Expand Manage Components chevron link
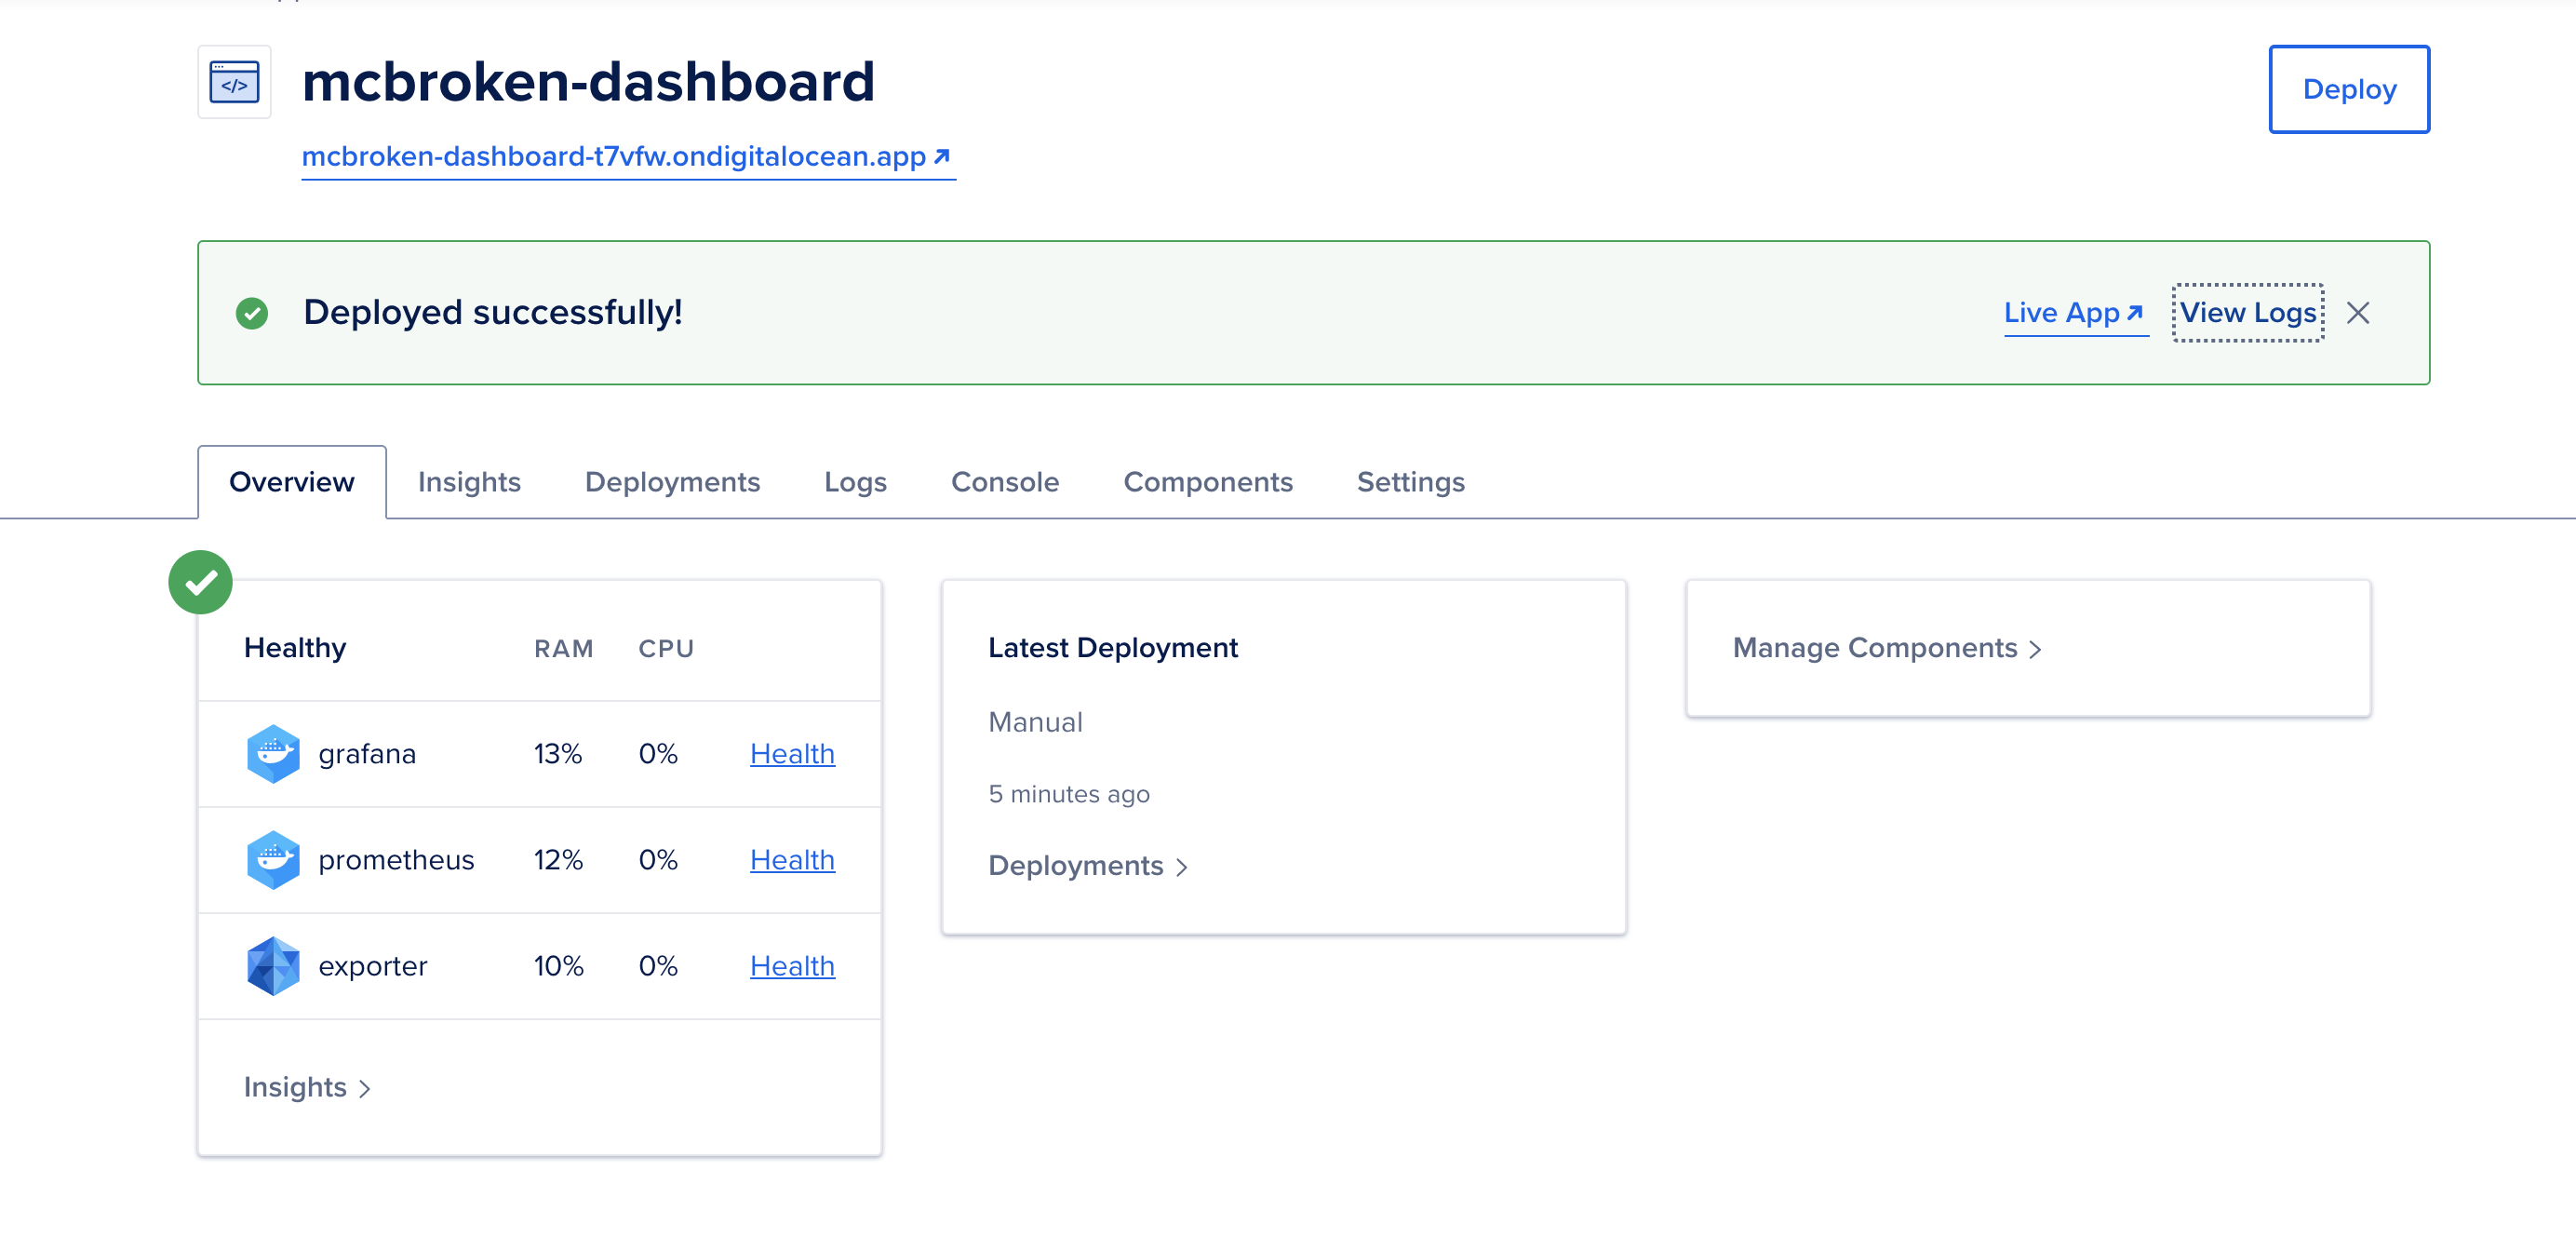 [1886, 648]
